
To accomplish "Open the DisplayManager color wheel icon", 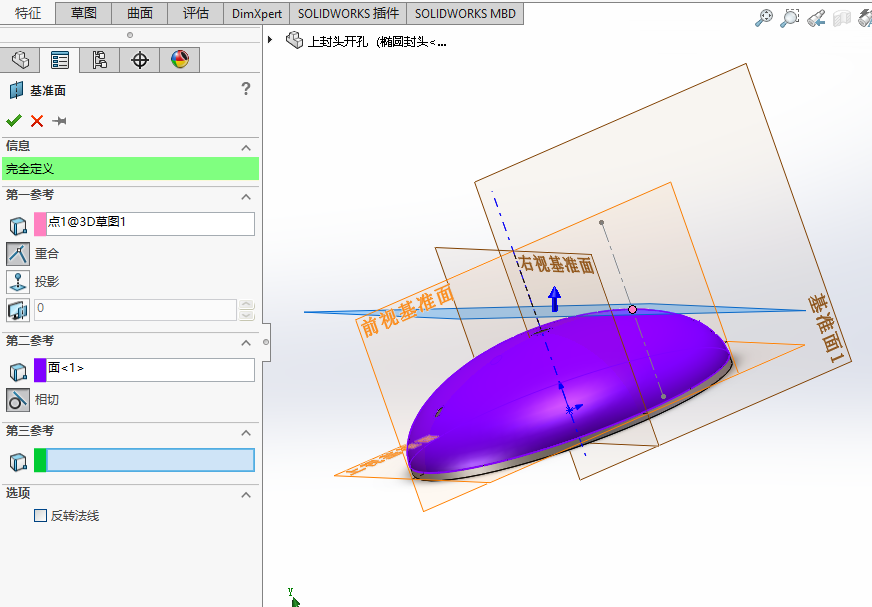I will click(180, 60).
